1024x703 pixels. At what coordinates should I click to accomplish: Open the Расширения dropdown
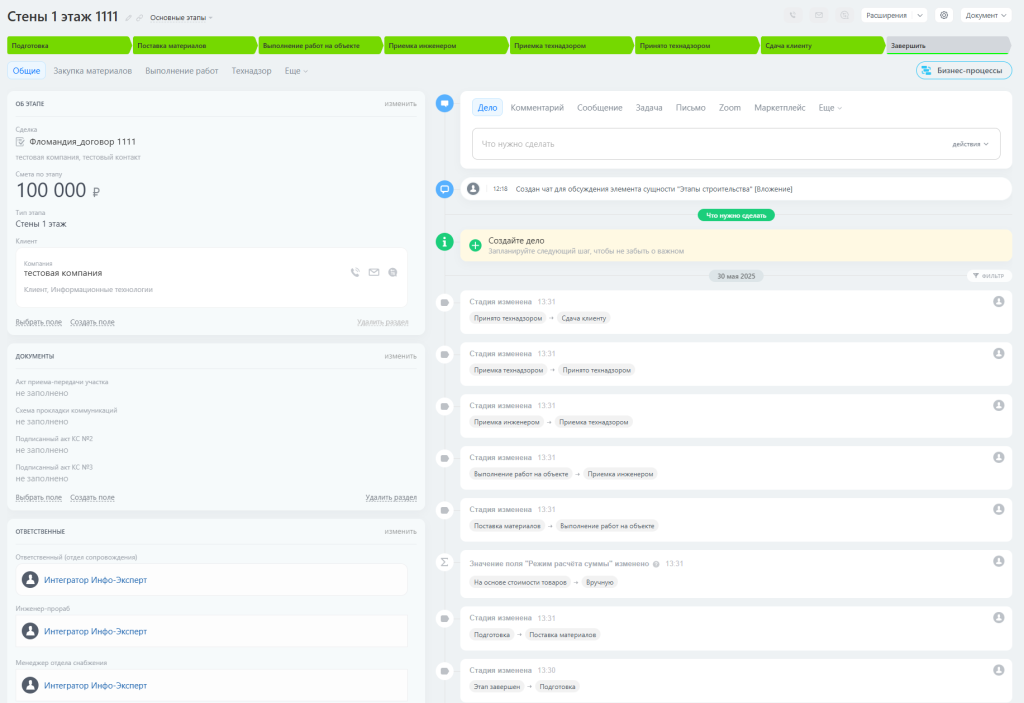point(894,15)
